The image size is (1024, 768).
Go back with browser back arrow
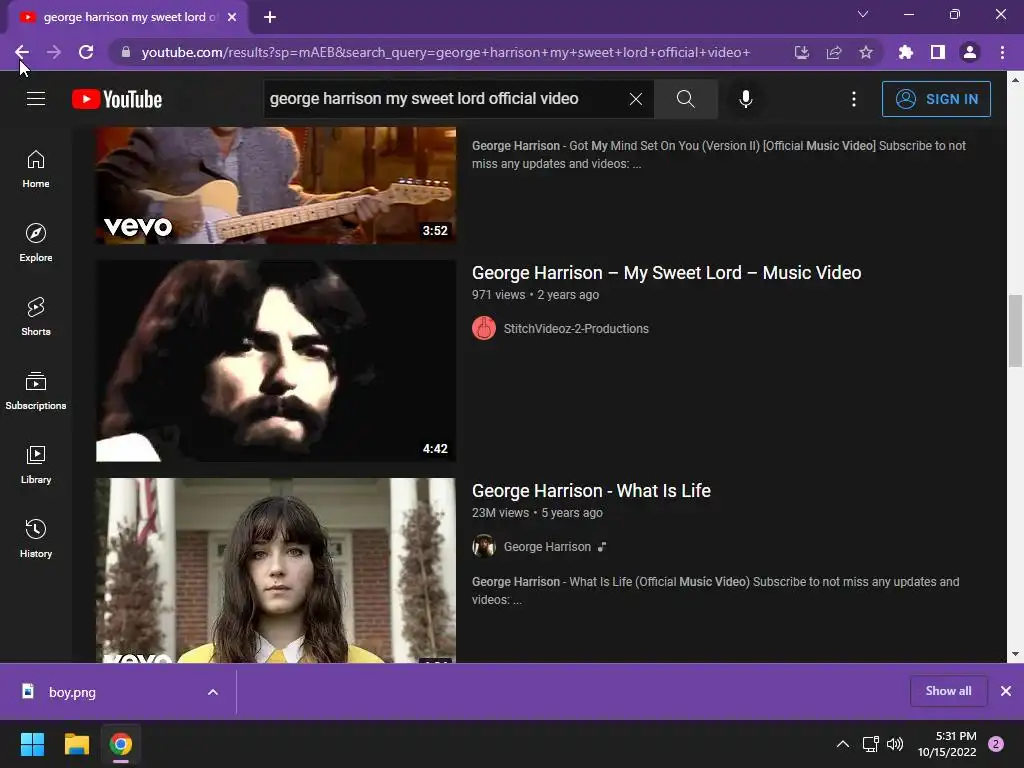[x=22, y=52]
